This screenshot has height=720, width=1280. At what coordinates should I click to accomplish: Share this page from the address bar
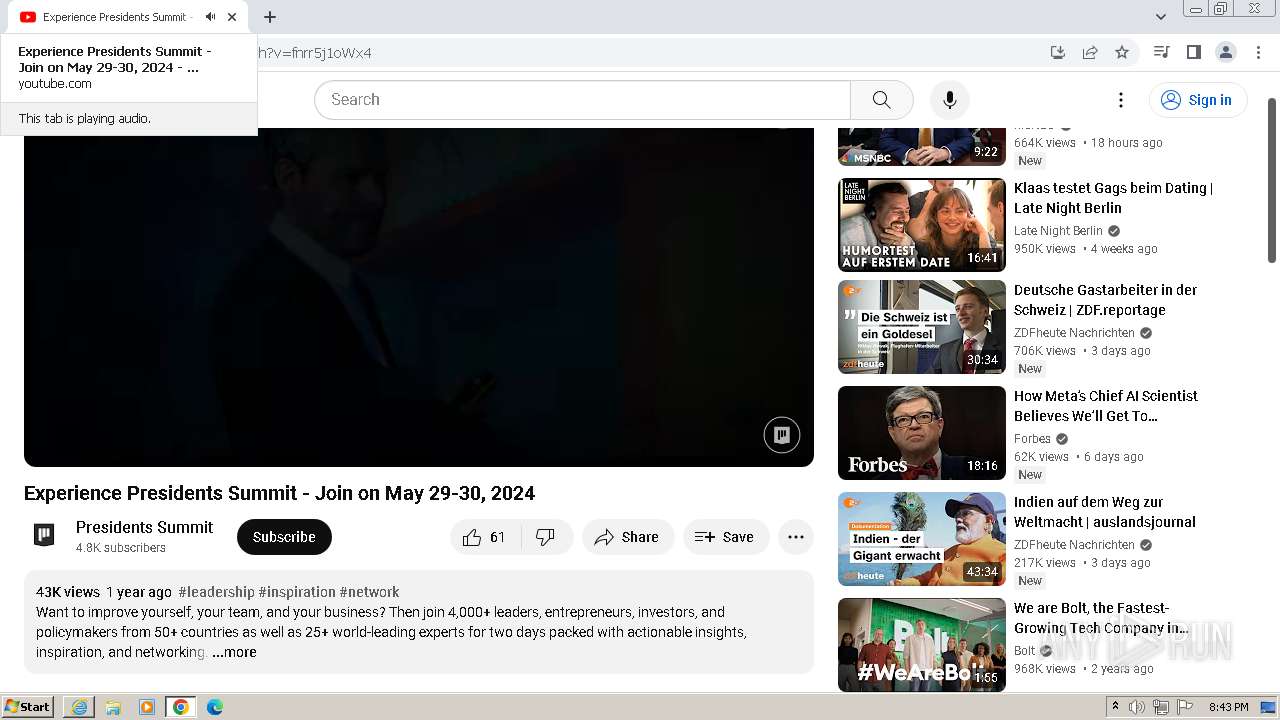(x=1090, y=52)
